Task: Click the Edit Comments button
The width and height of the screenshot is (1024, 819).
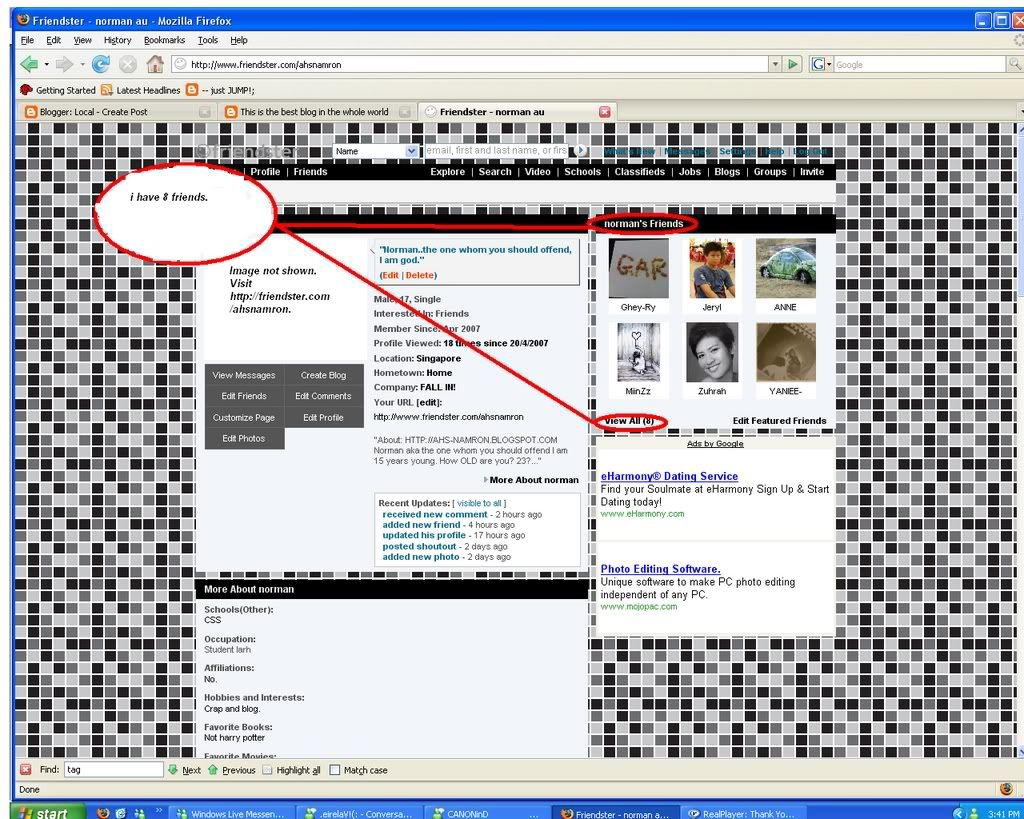Action: click(323, 396)
